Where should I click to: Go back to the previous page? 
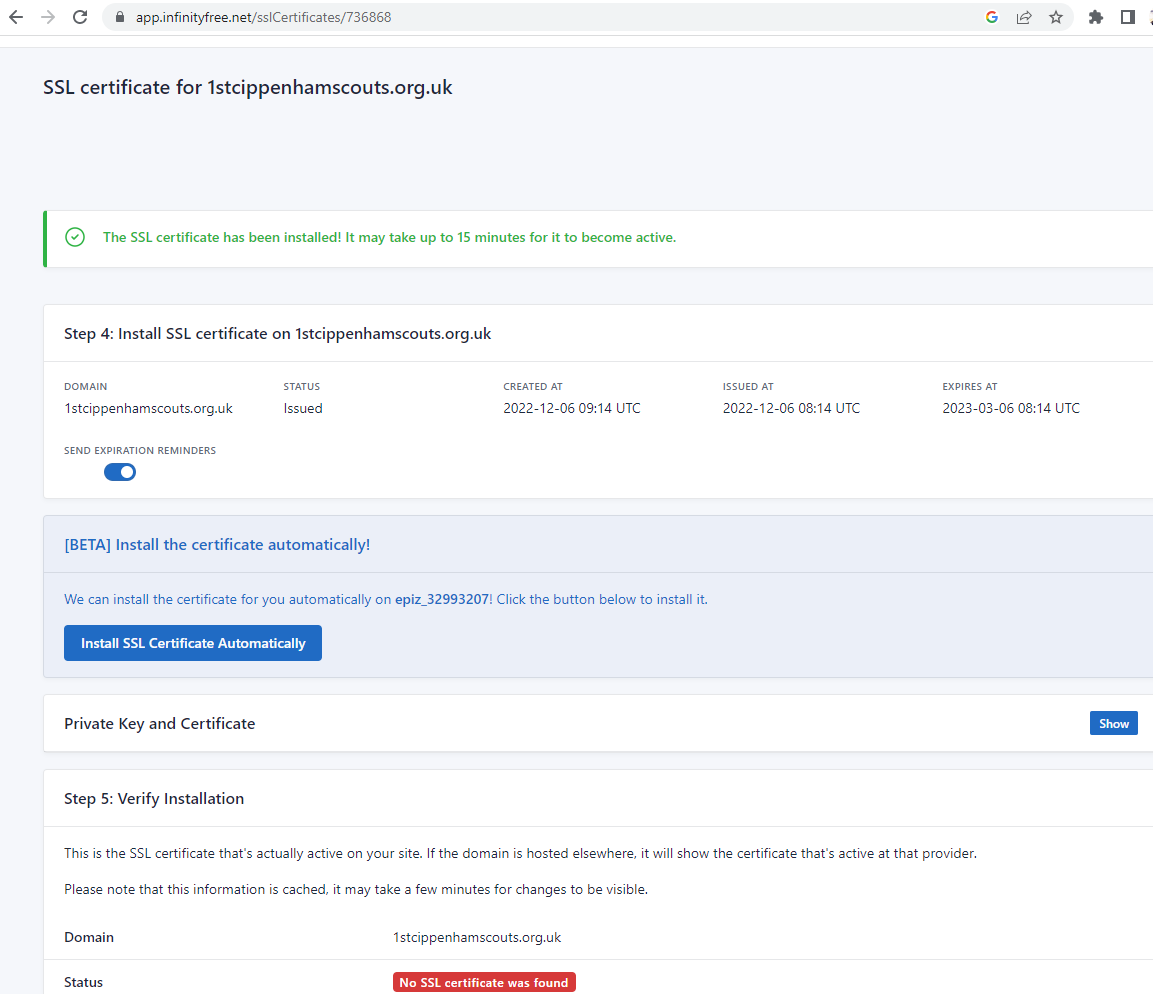pos(16,17)
